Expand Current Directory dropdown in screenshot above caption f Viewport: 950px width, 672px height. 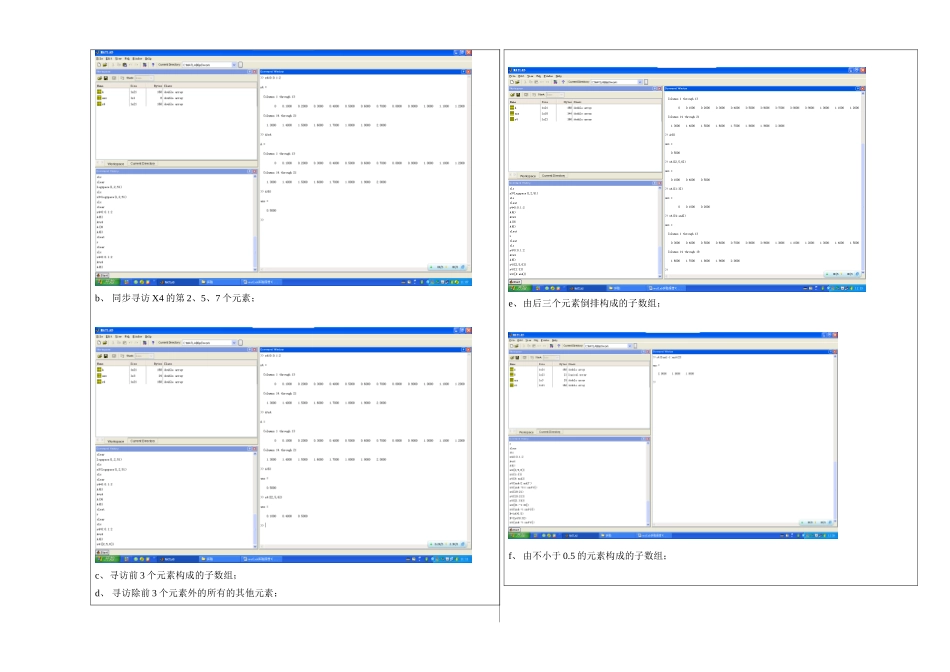[x=629, y=346]
